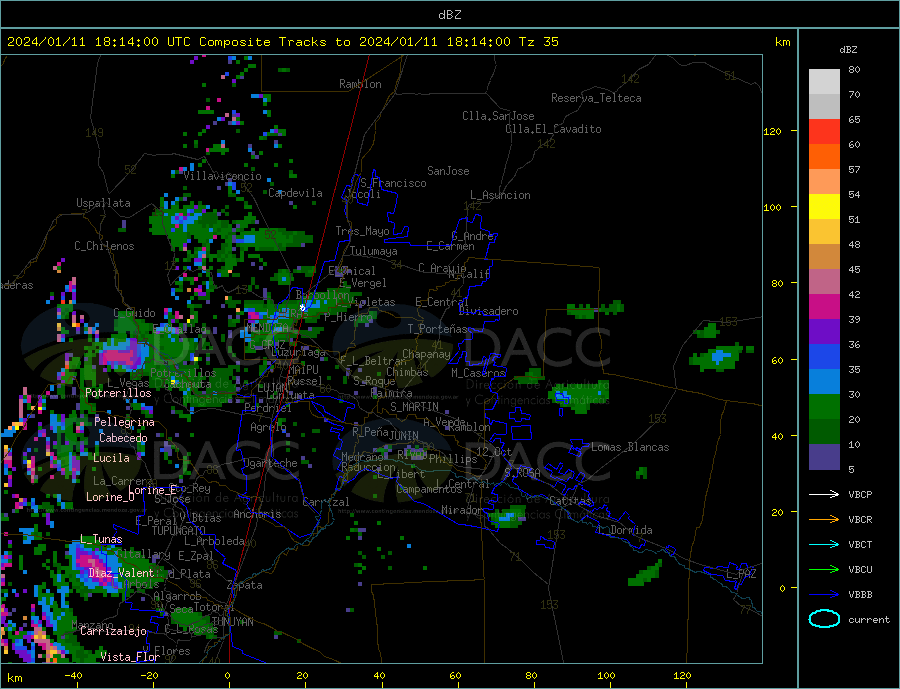Click the 'Ugarteche' place label

[x=270, y=463]
